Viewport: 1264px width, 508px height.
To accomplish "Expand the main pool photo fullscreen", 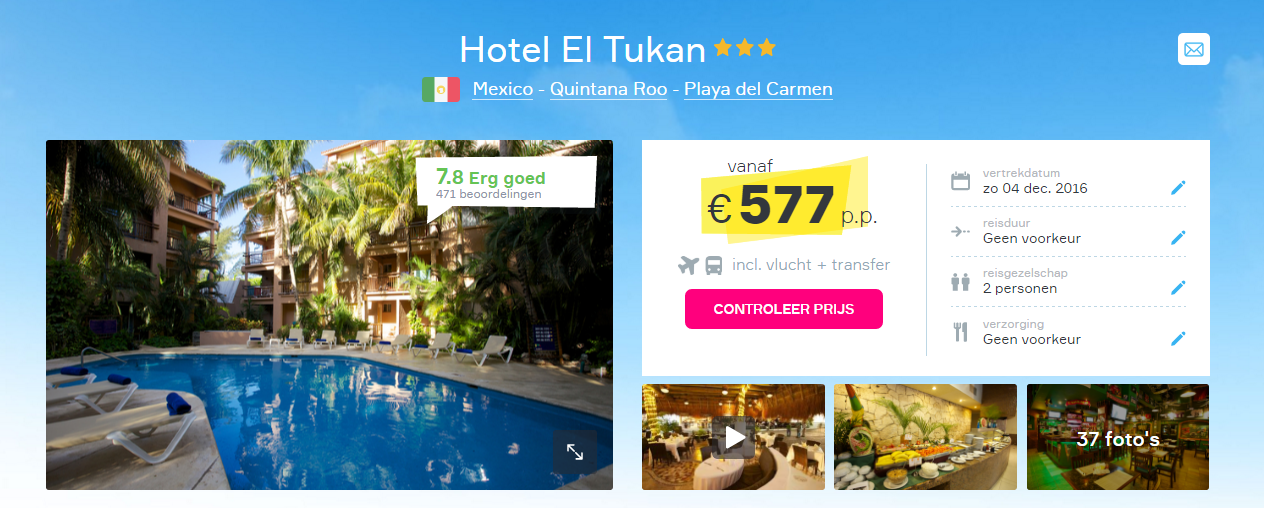I will pos(575,451).
